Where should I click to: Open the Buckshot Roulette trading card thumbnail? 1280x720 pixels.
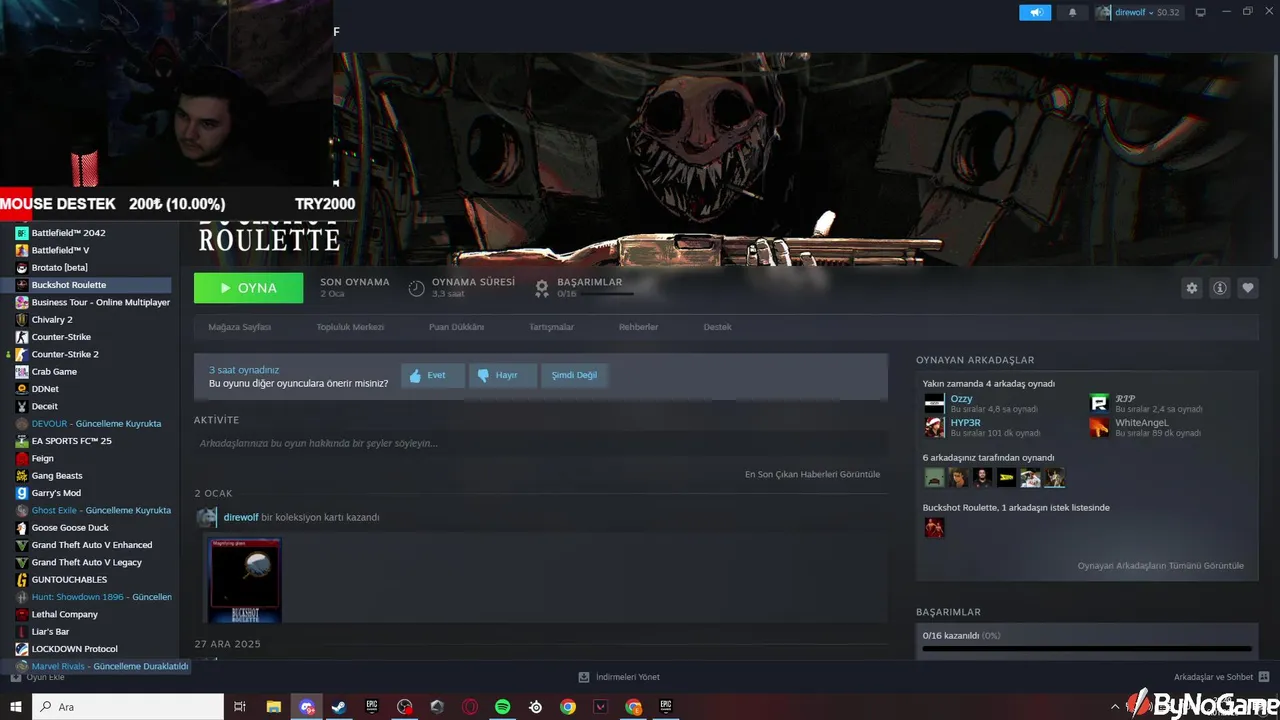pos(244,580)
